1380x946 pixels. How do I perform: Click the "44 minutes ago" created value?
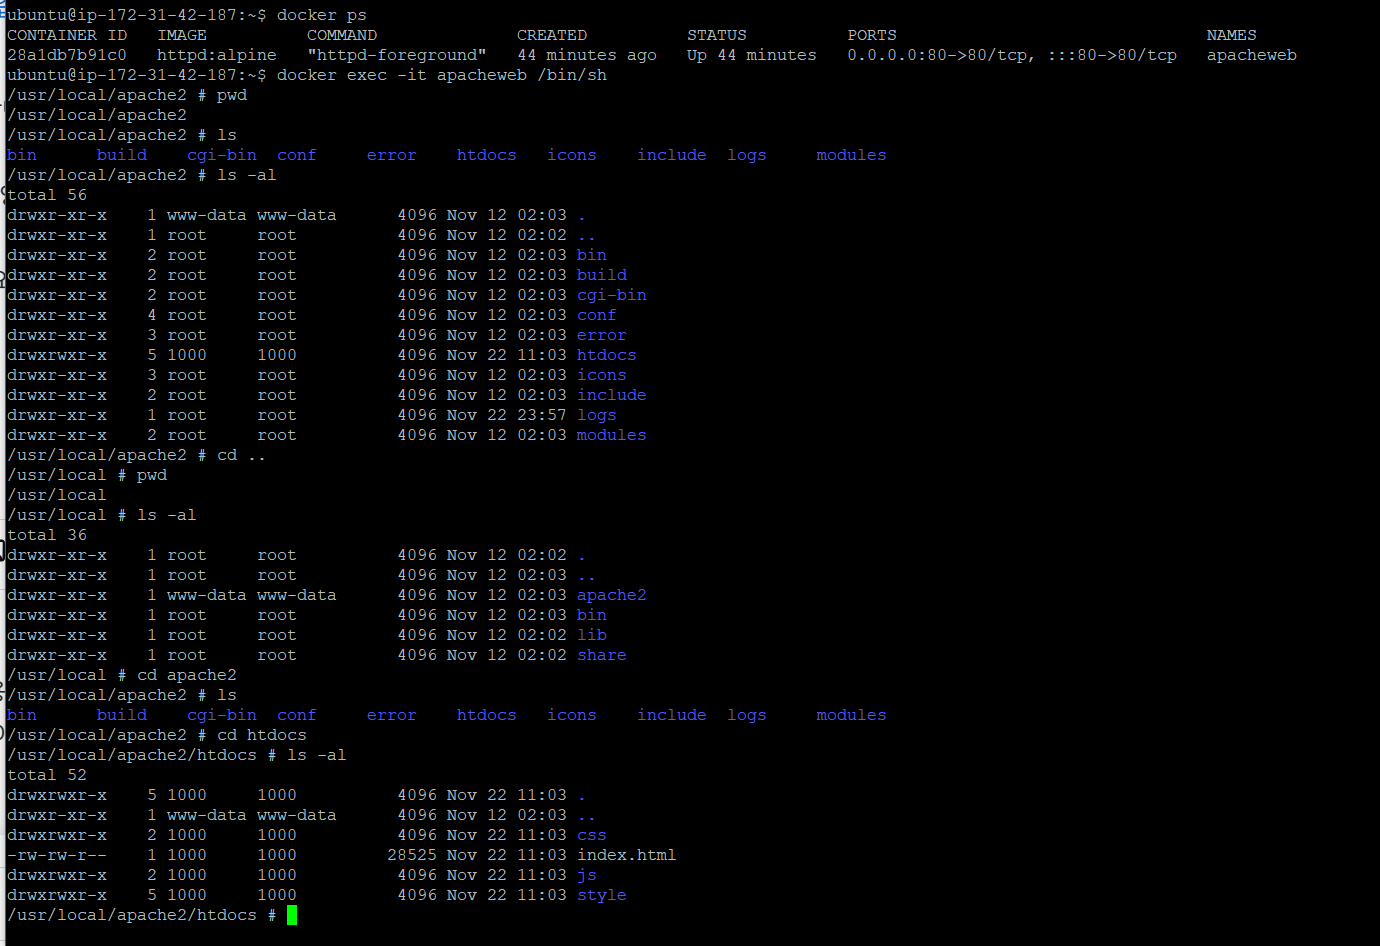pyautogui.click(x=587, y=55)
